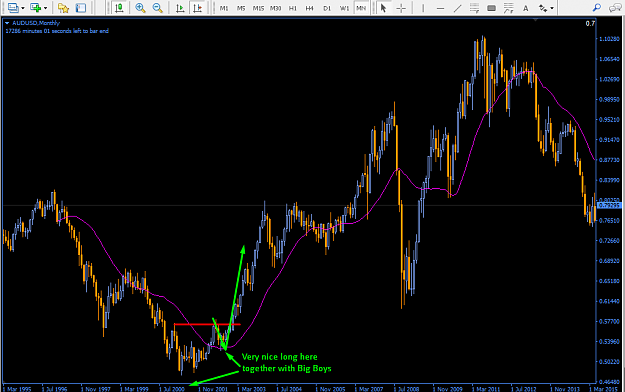This screenshot has height=392, width=625.
Task: Zoom in on the chart
Action: [140, 8]
